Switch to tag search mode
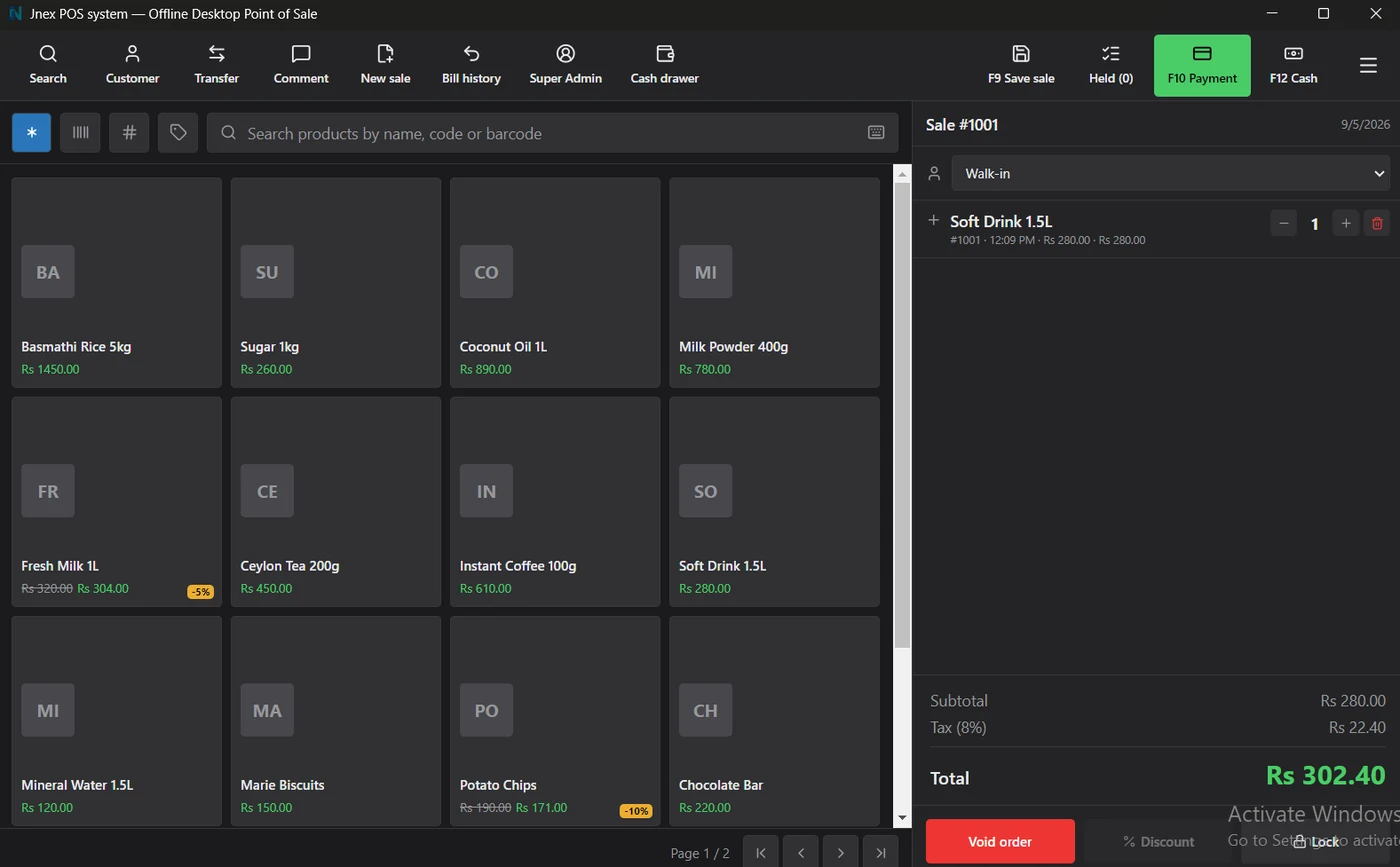Image resolution: width=1400 pixels, height=867 pixels. click(x=178, y=133)
